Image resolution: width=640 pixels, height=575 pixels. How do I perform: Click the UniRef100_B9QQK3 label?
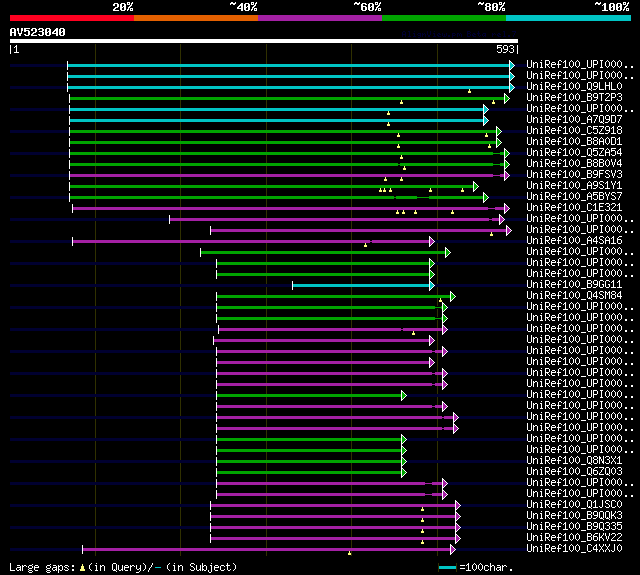tap(574, 516)
